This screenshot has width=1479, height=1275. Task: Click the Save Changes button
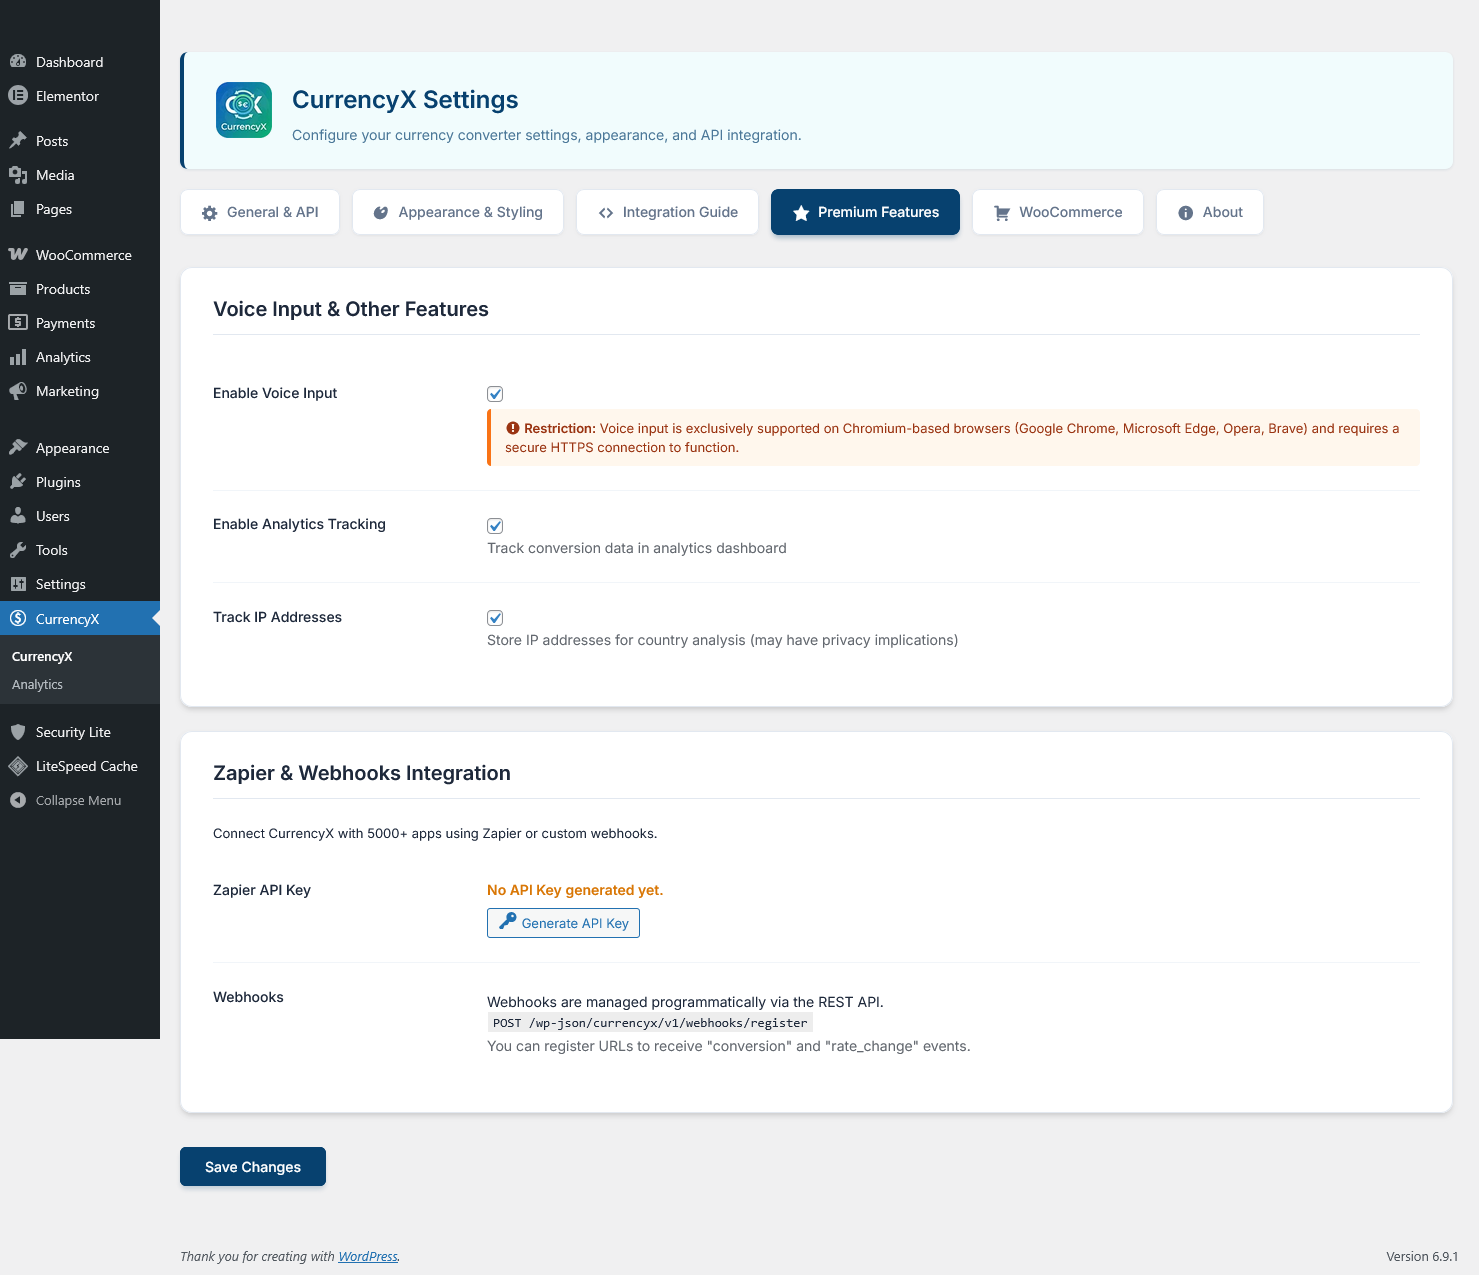coord(252,1166)
